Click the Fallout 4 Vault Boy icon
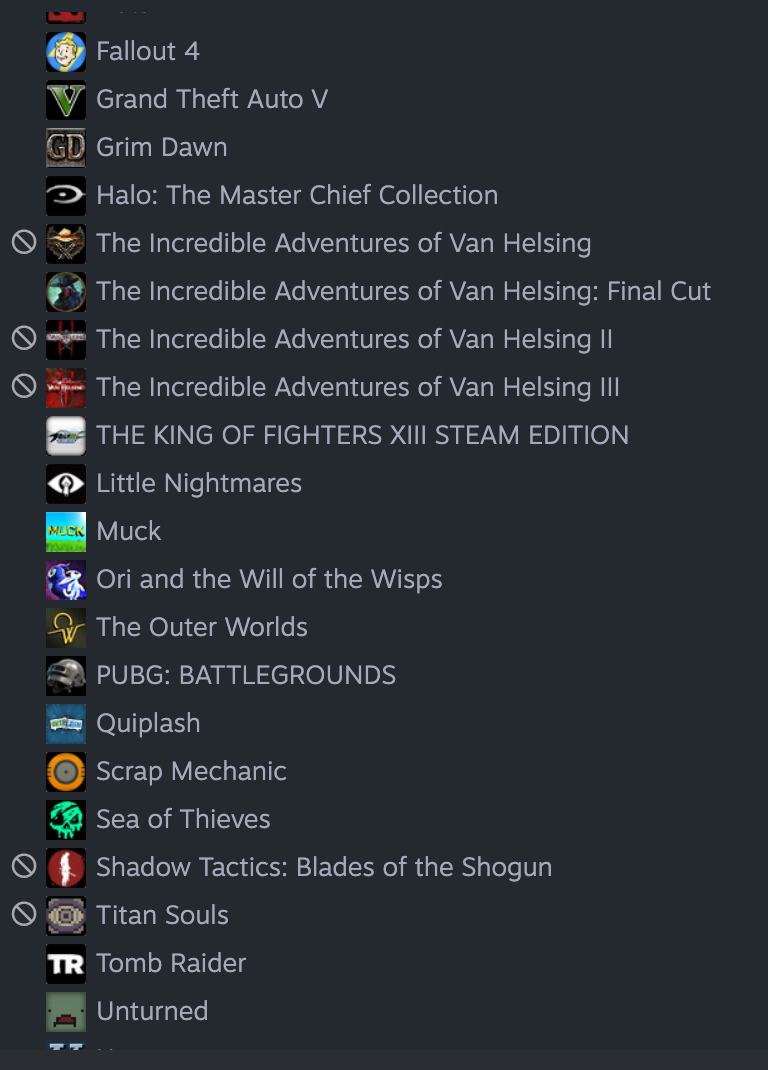This screenshot has height=1070, width=768. click(x=66, y=52)
